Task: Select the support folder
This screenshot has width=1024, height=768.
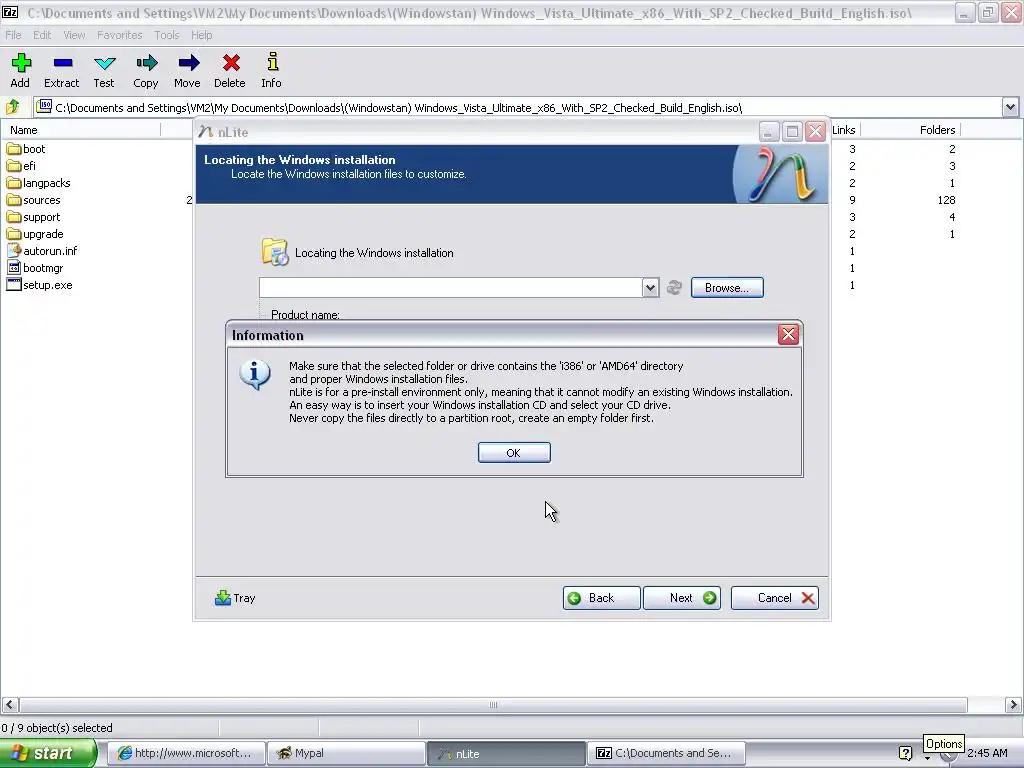Action: [33, 217]
